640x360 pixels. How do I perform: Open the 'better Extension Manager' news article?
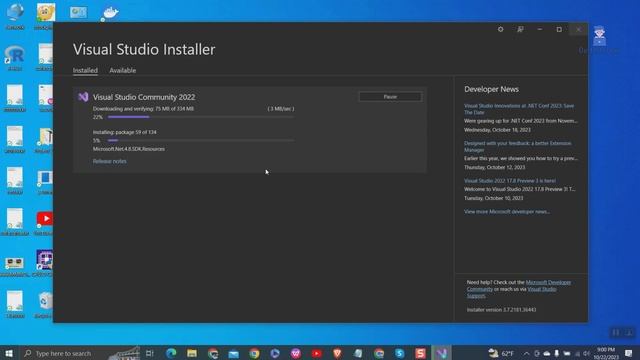518,147
